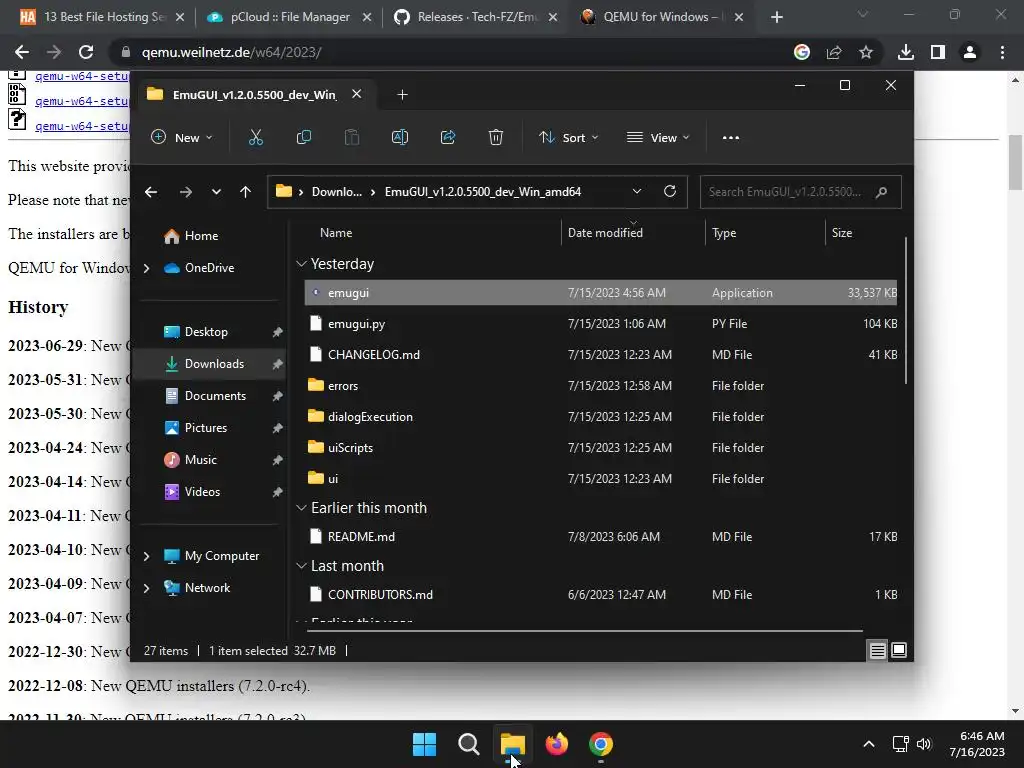Click the Google icon in Chrome address bar
The height and width of the screenshot is (768, 1024).
pos(802,52)
